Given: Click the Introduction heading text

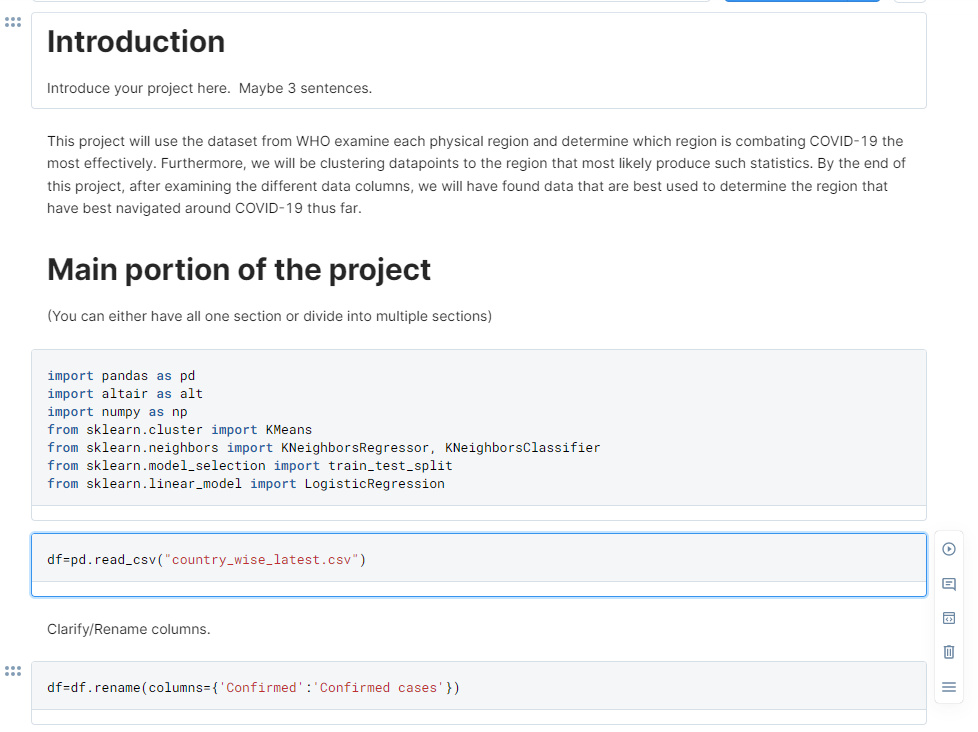Looking at the screenshot, I should pyautogui.click(x=136, y=42).
